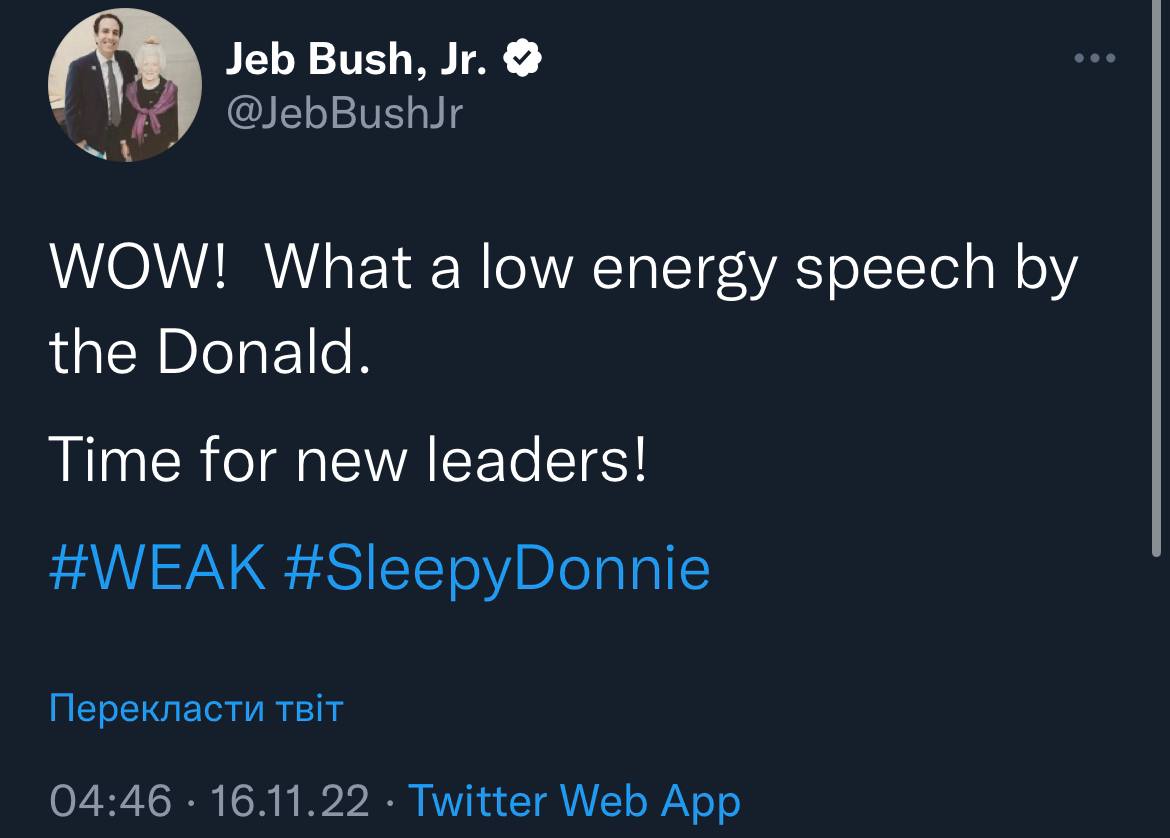Click the vertical scrollbar on the right edge
Image resolution: width=1170 pixels, height=838 pixels.
tap(1157, 300)
